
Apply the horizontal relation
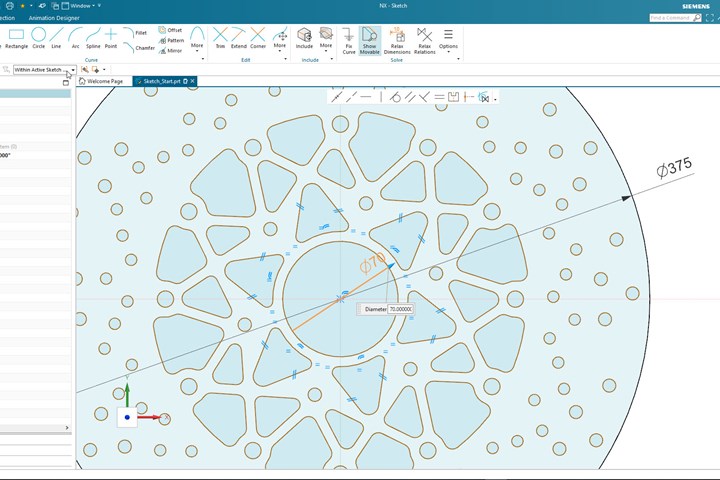click(x=366, y=97)
